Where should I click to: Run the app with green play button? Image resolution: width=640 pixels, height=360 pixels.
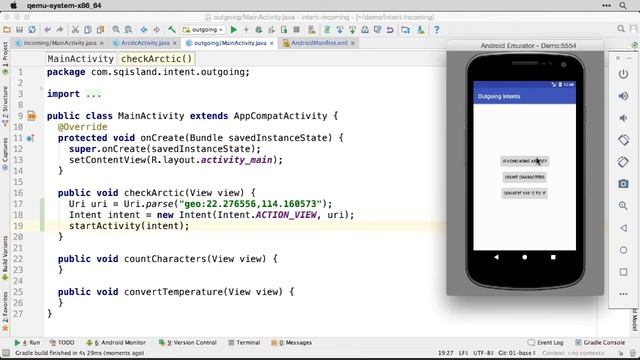tap(234, 30)
